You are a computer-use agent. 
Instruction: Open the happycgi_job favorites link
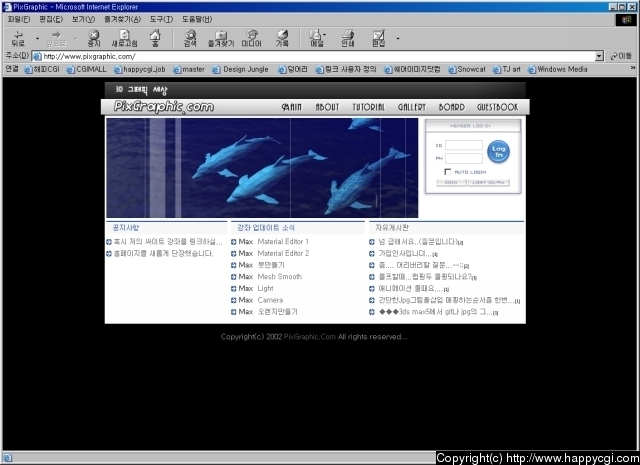(140, 69)
